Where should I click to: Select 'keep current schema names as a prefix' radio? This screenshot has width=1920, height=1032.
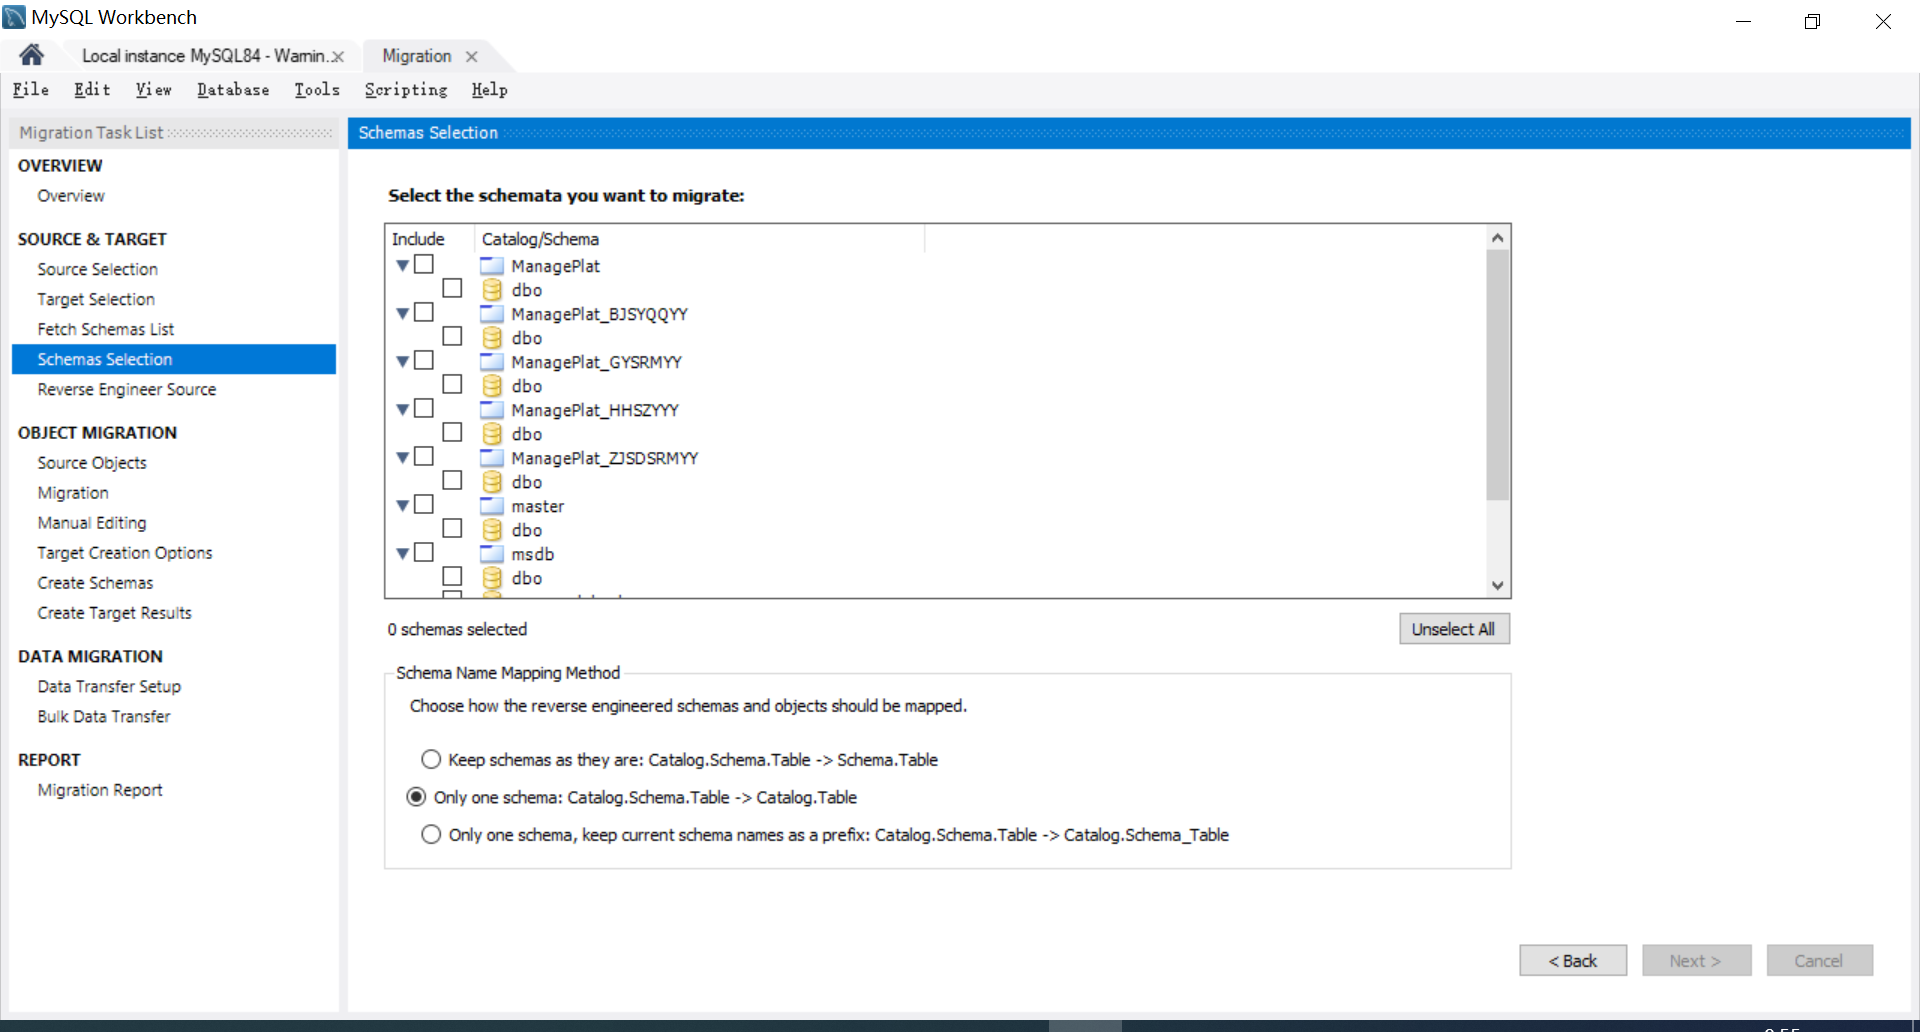(x=431, y=835)
